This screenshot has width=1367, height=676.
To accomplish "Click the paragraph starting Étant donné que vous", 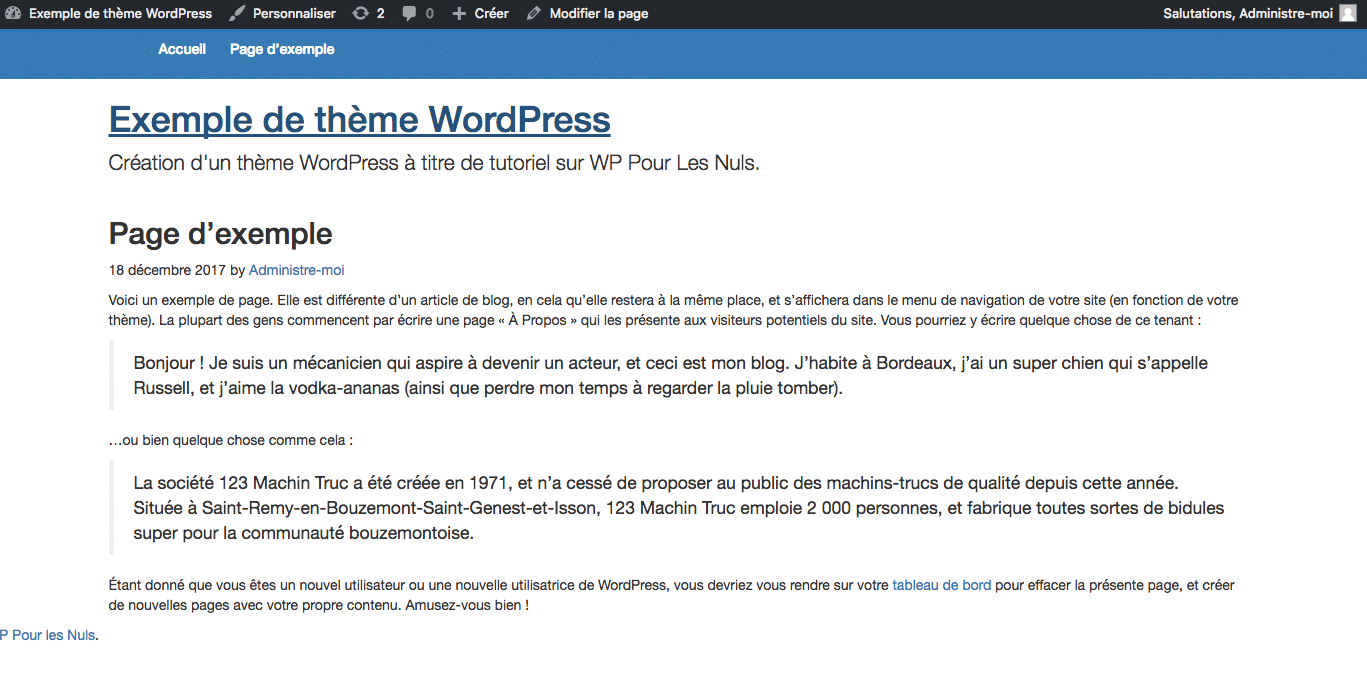I will point(672,595).
